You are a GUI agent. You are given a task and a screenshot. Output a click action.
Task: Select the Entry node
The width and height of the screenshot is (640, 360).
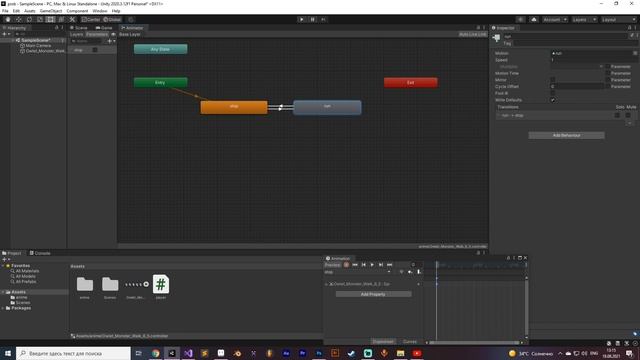click(x=160, y=82)
